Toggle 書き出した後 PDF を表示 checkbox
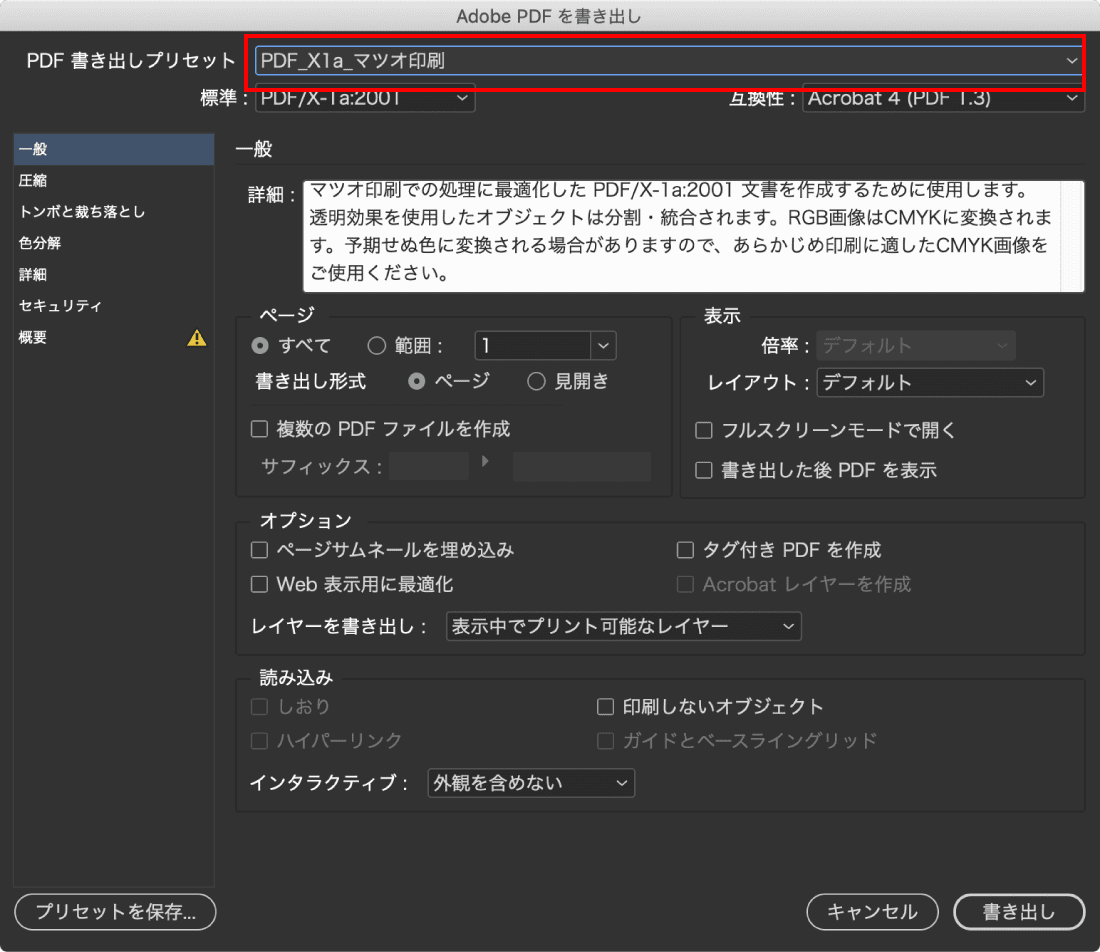This screenshot has height=952, width=1100. 704,470
